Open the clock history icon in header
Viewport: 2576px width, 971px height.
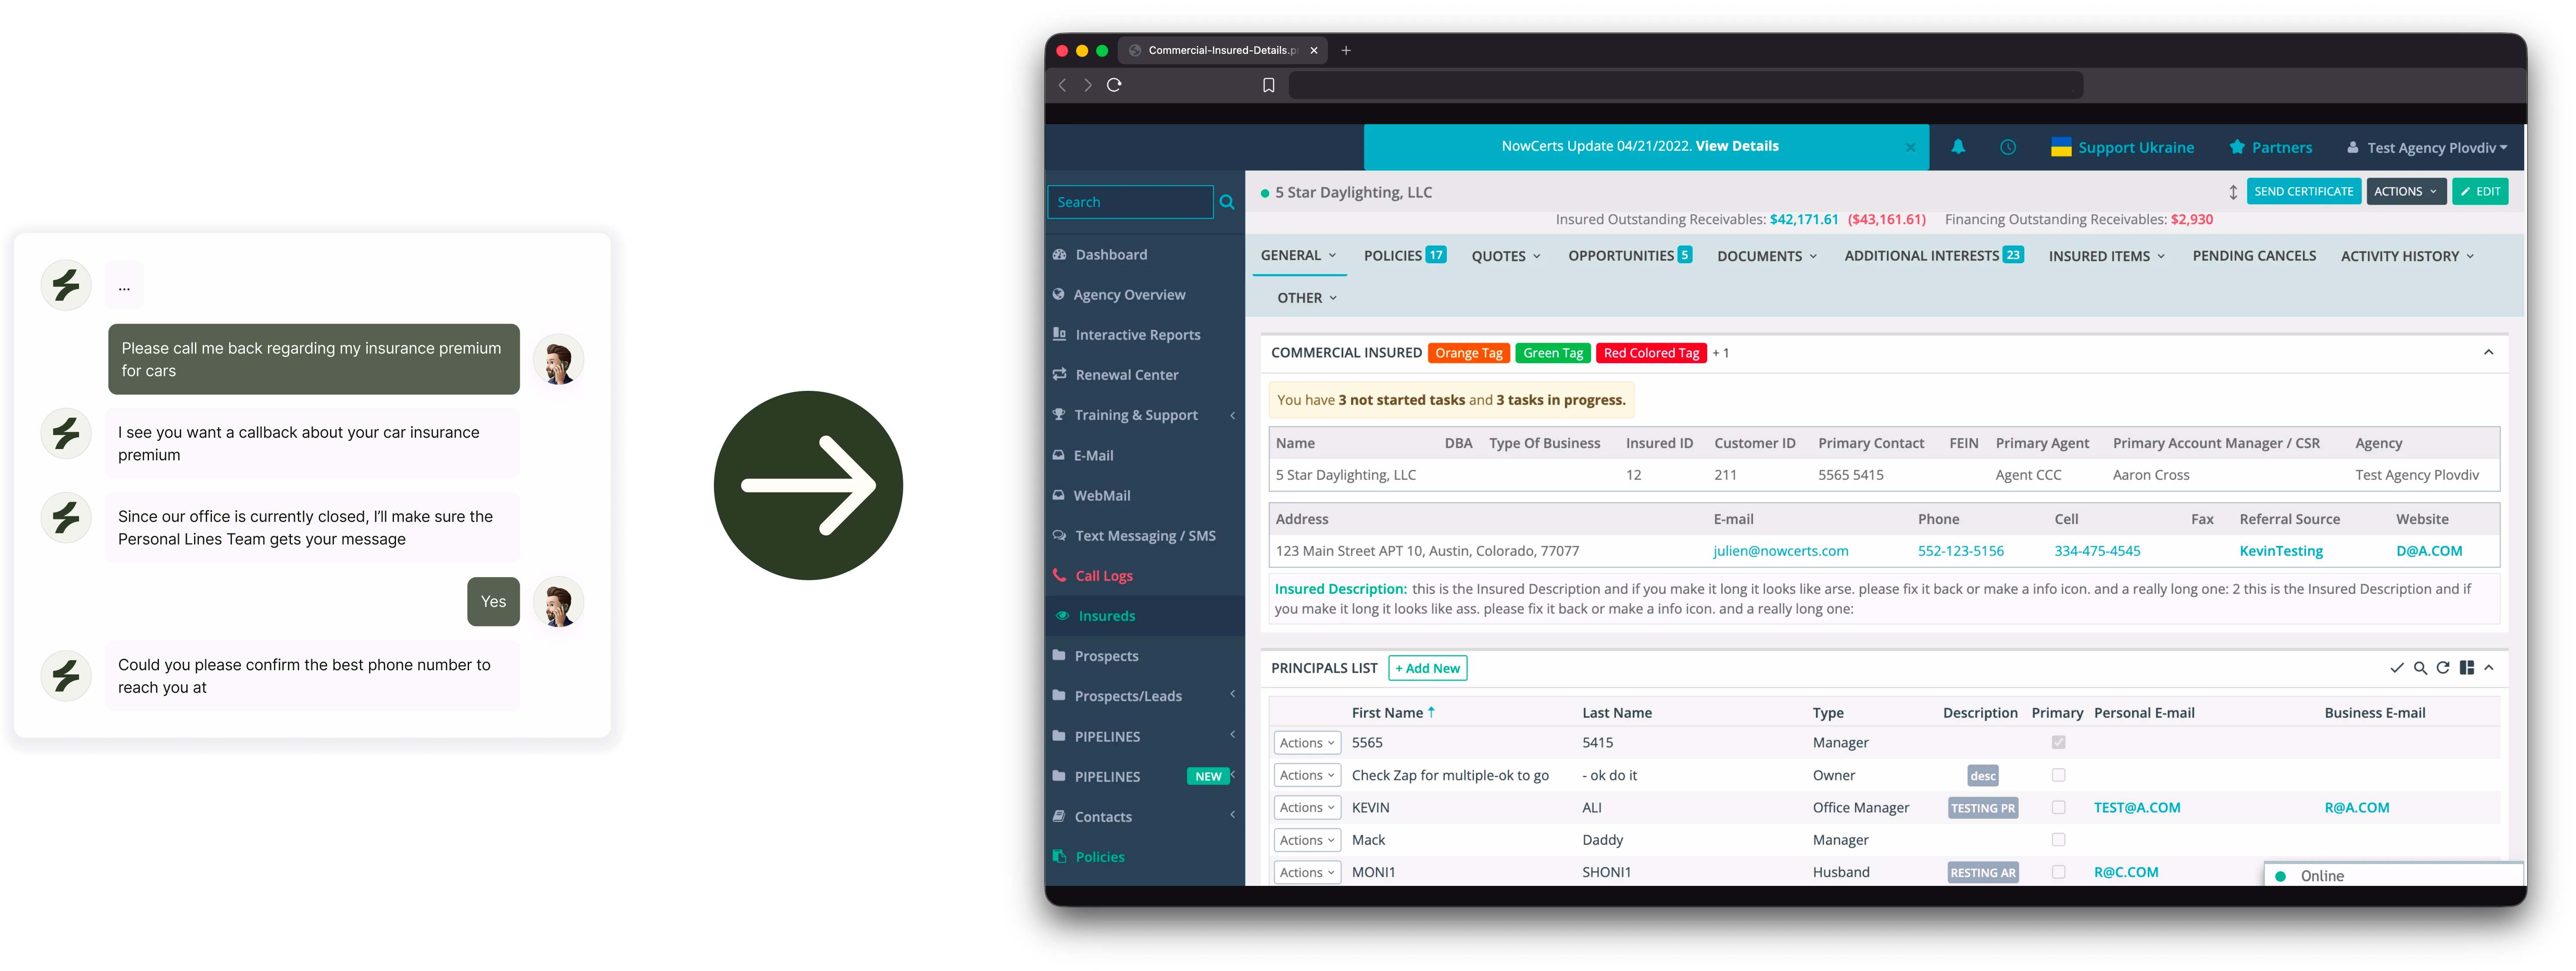tap(2008, 147)
